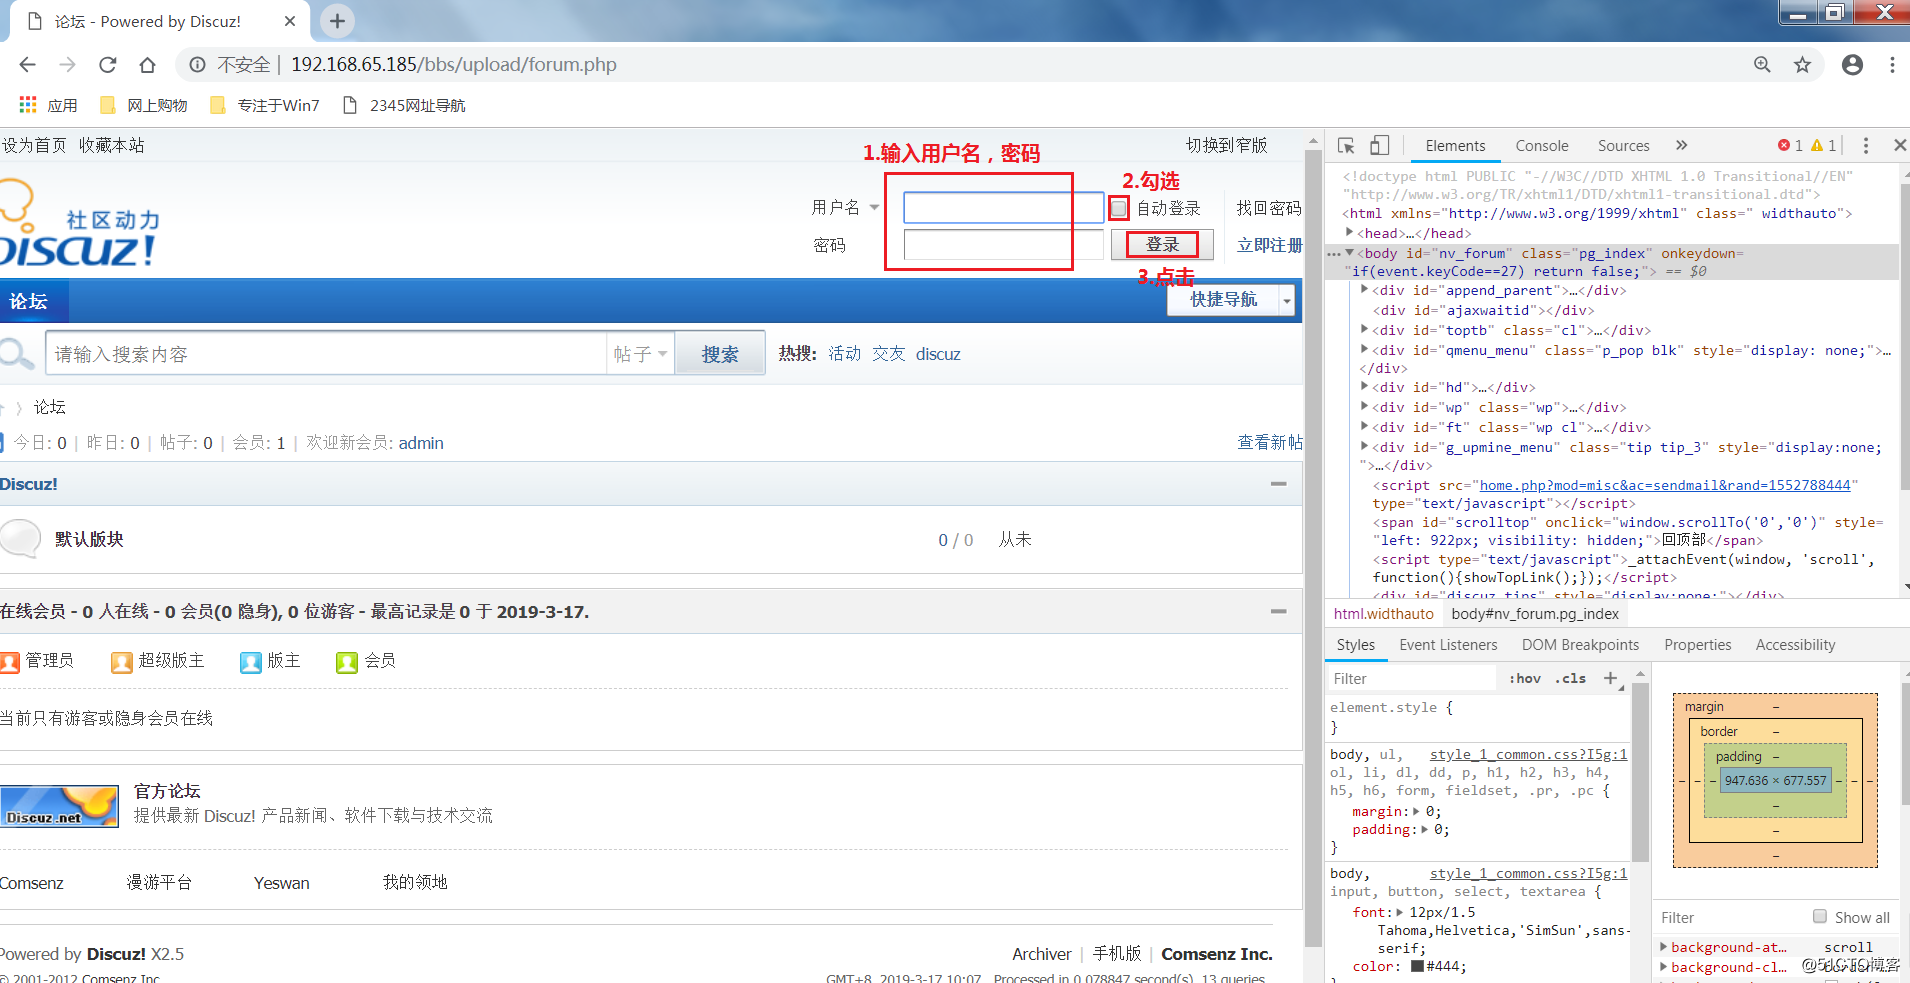
Task: Click the Styles Filter field
Action: 1412,678
